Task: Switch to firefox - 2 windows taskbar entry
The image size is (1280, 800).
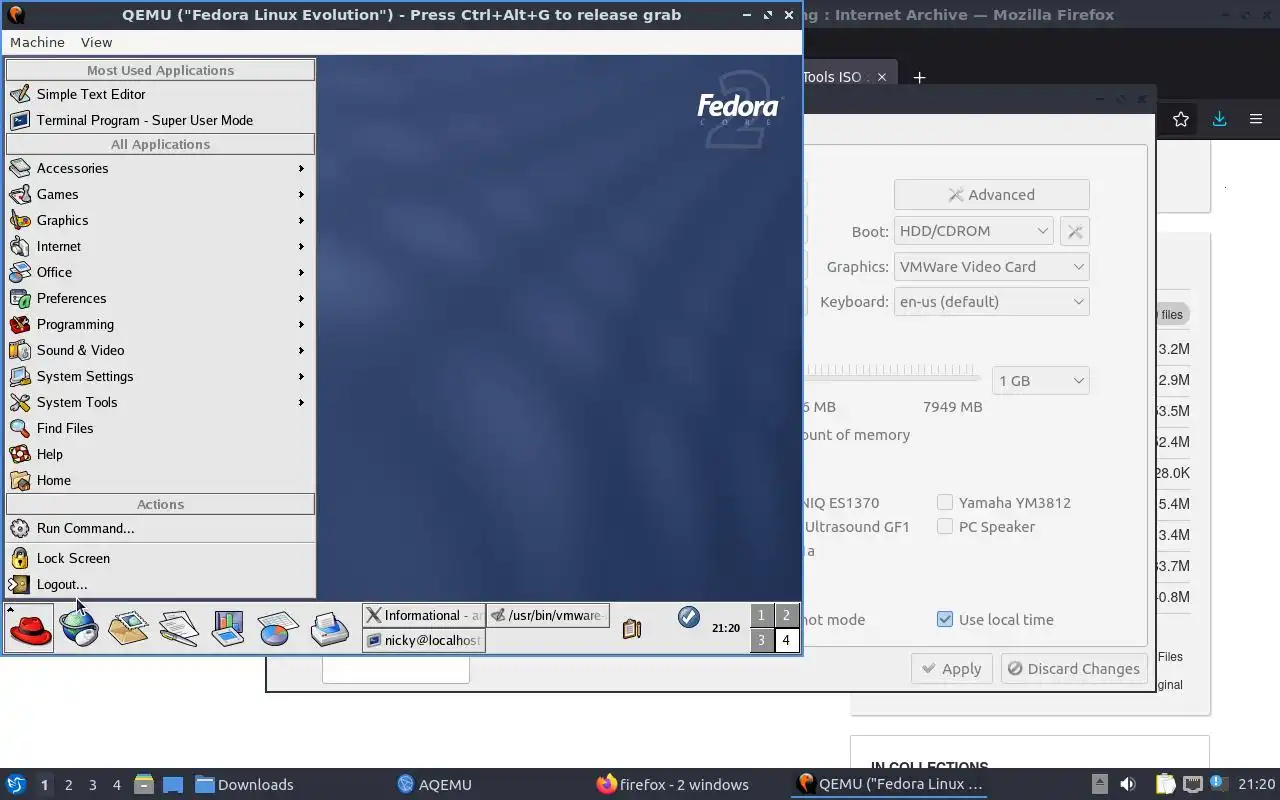Action: (x=672, y=785)
